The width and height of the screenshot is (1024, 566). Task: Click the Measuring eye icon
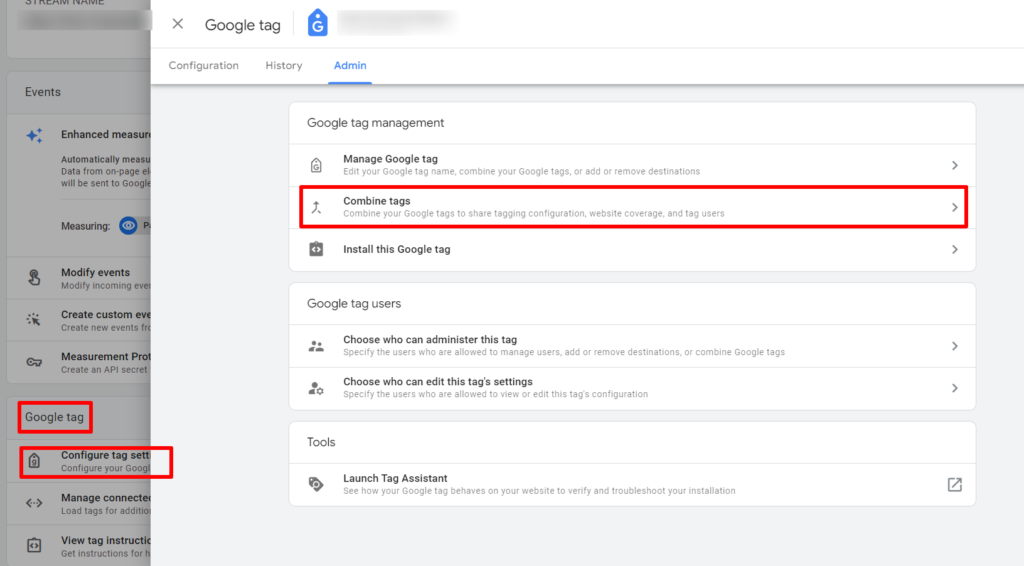tap(128, 226)
